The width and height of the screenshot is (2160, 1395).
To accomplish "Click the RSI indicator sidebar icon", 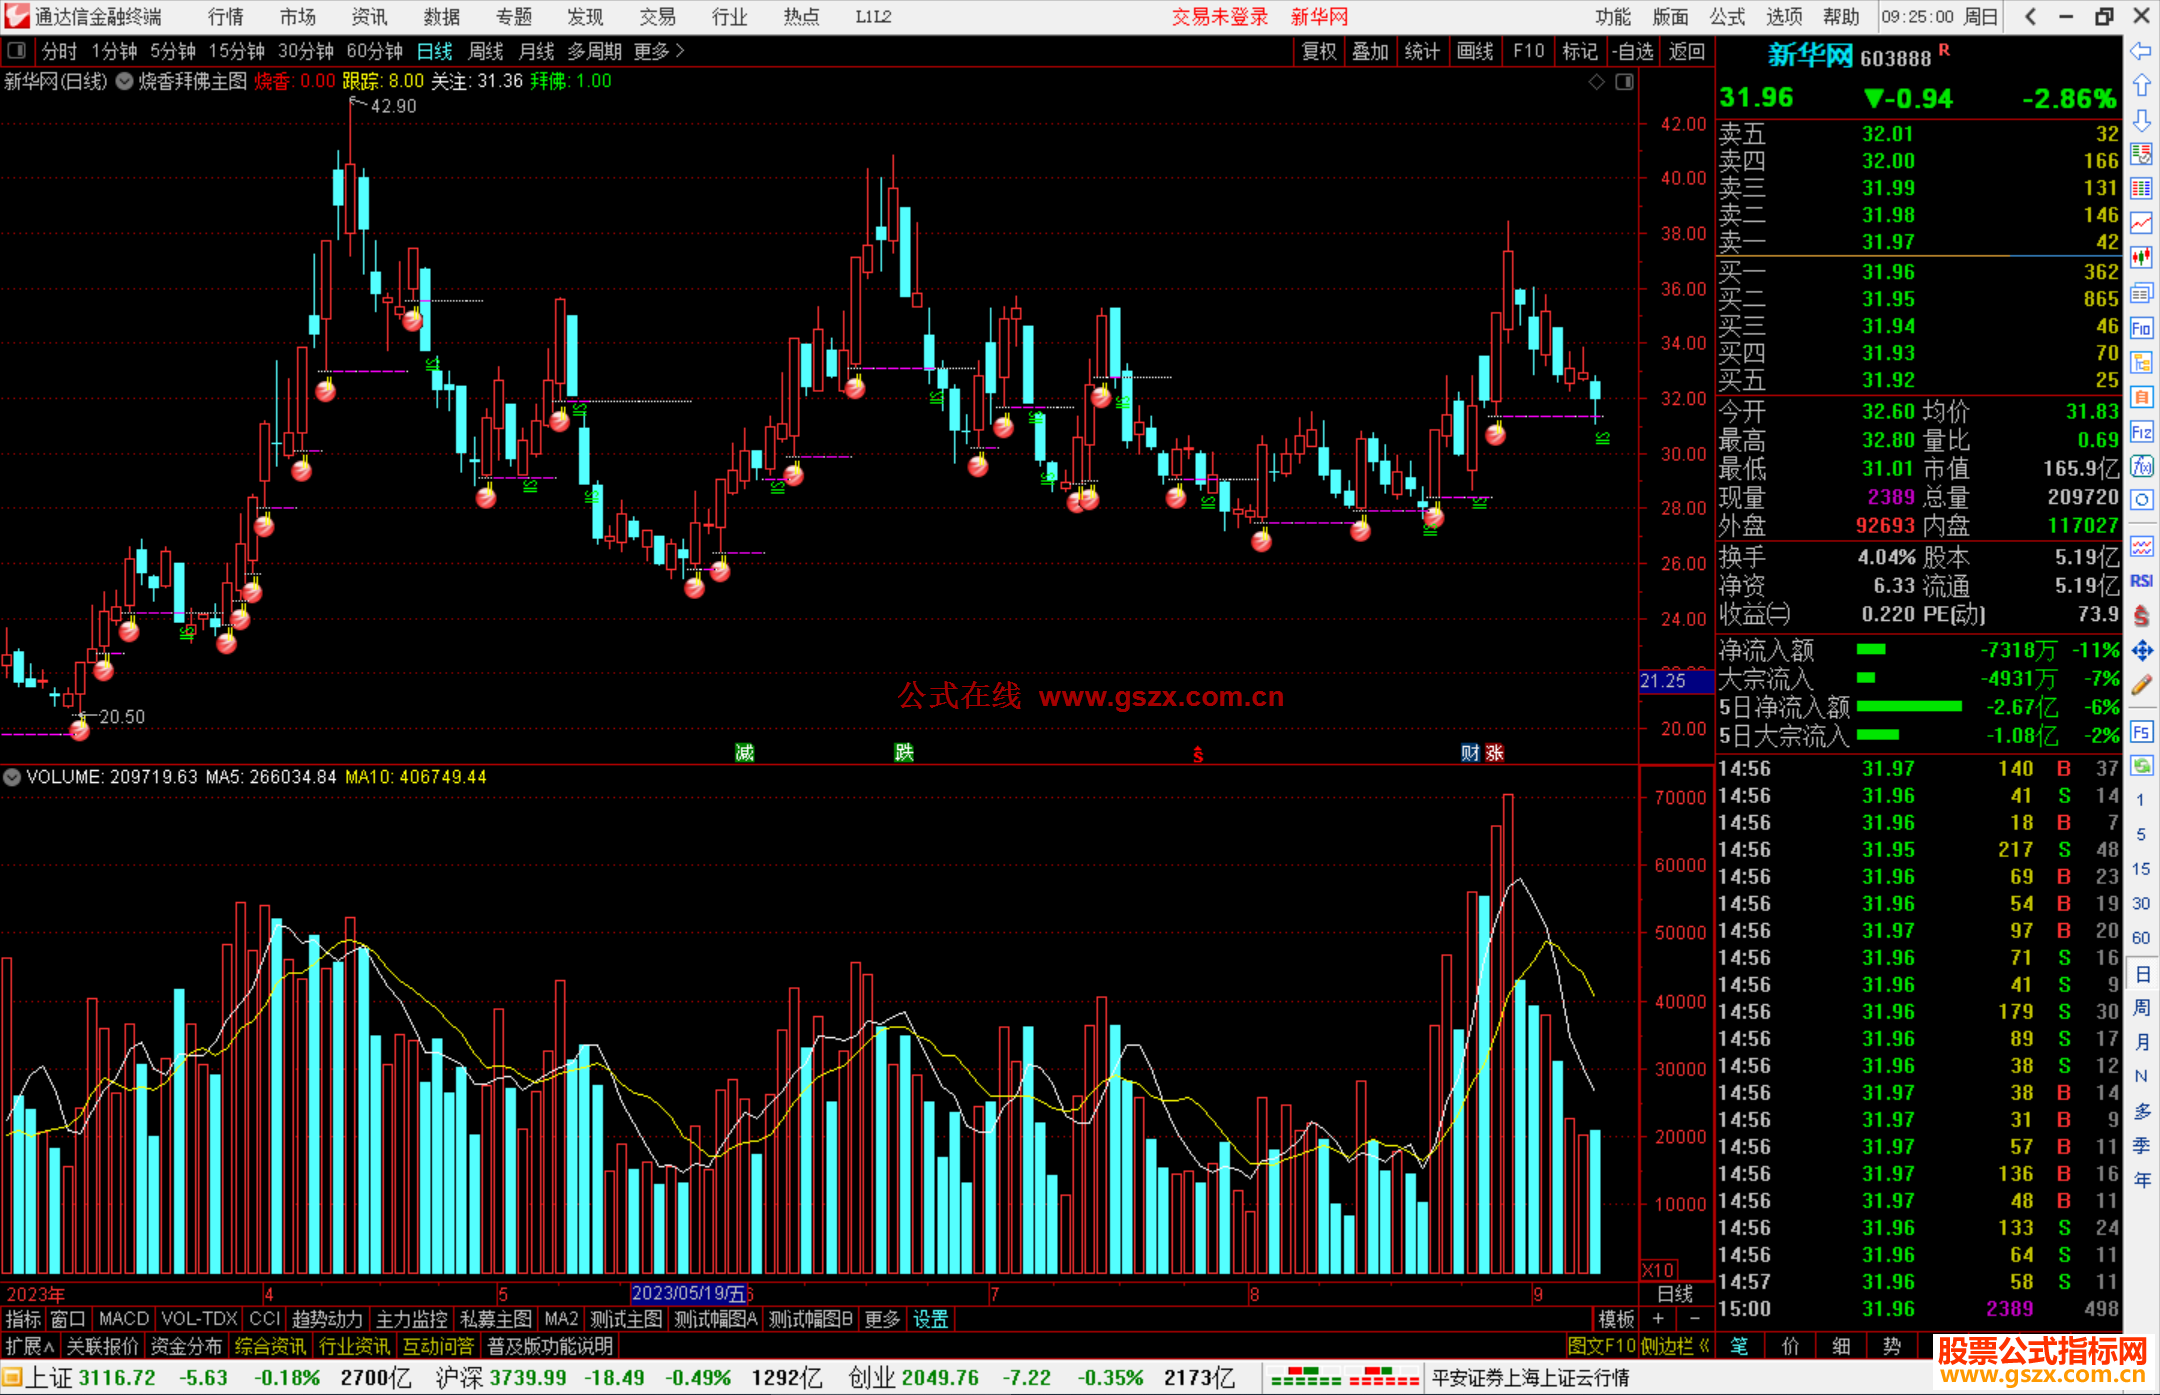I will coord(2141,581).
